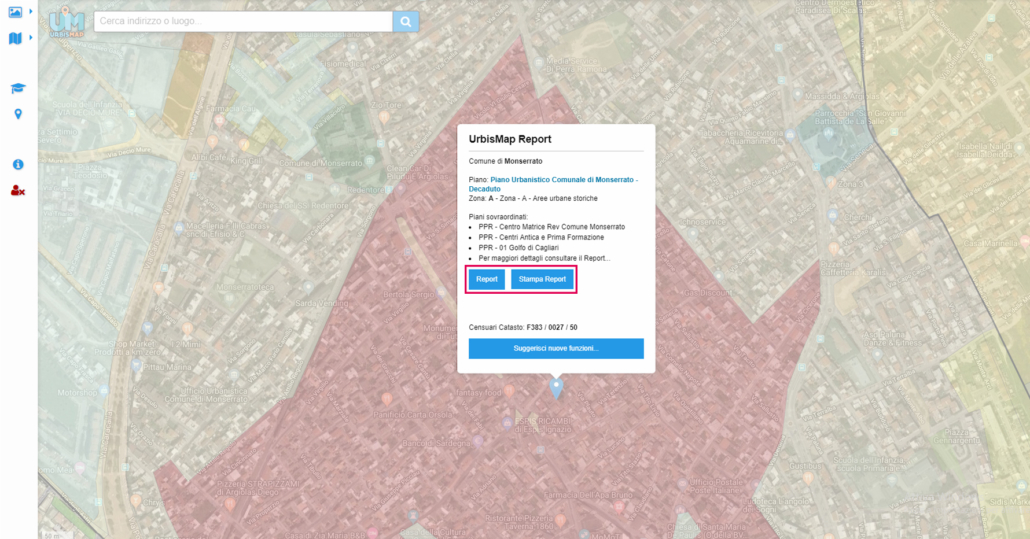Click text PPR - Centro Matrice Rev Comune Monserrato

(x=552, y=227)
